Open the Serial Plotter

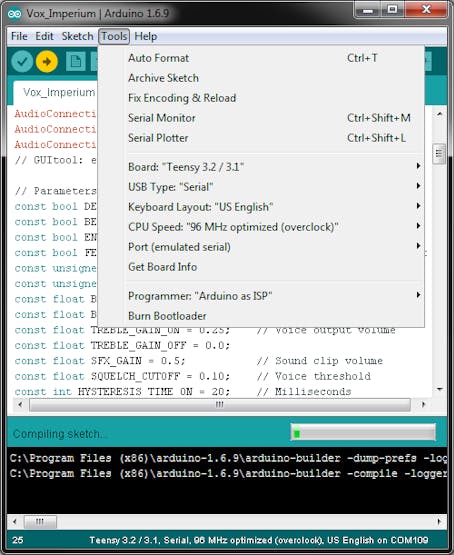(x=261, y=138)
